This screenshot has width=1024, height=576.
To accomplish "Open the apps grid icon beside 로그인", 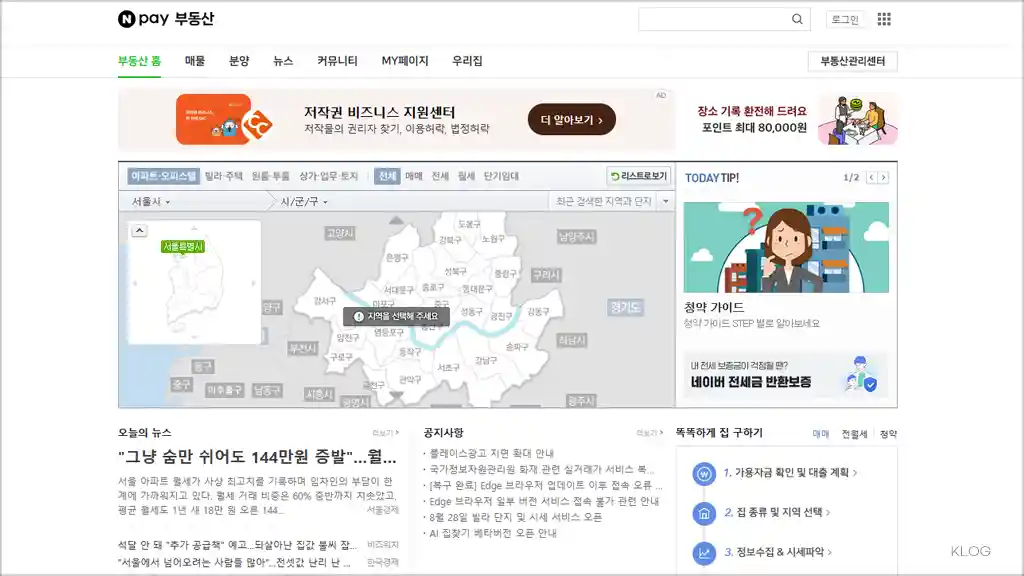I will pyautogui.click(x=882, y=19).
